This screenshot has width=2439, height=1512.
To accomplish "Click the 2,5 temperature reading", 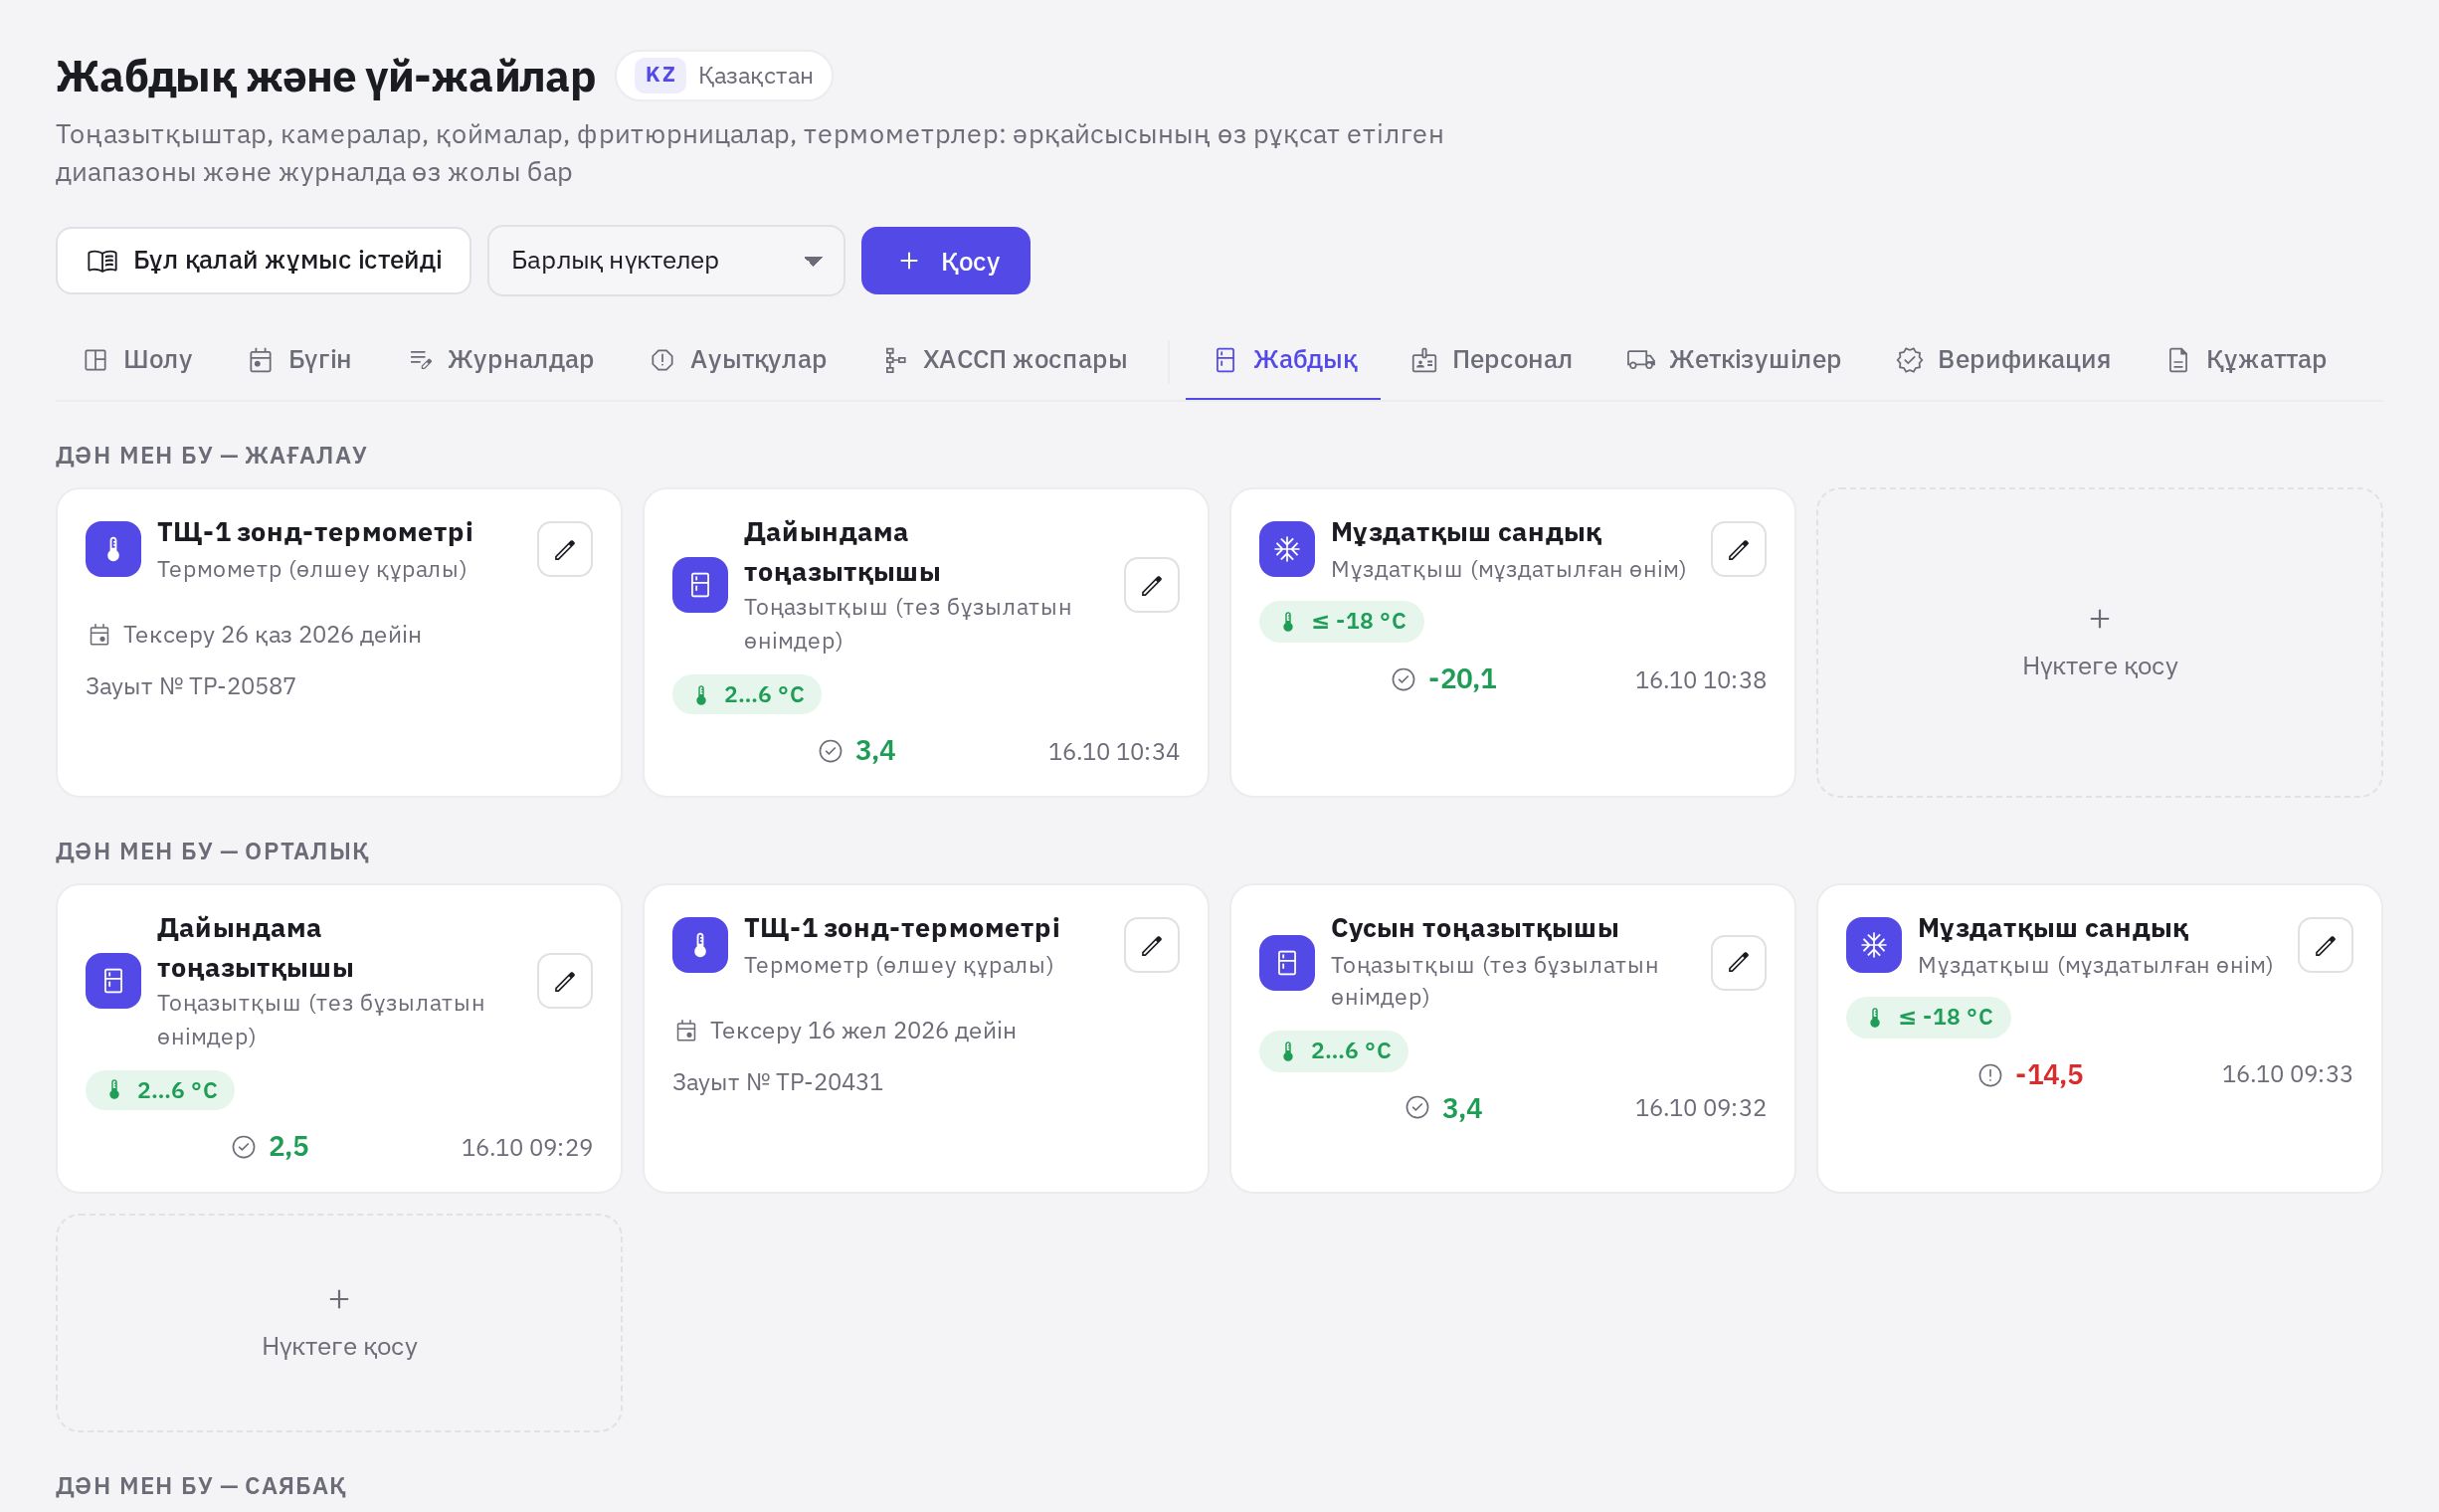I will 289,1147.
